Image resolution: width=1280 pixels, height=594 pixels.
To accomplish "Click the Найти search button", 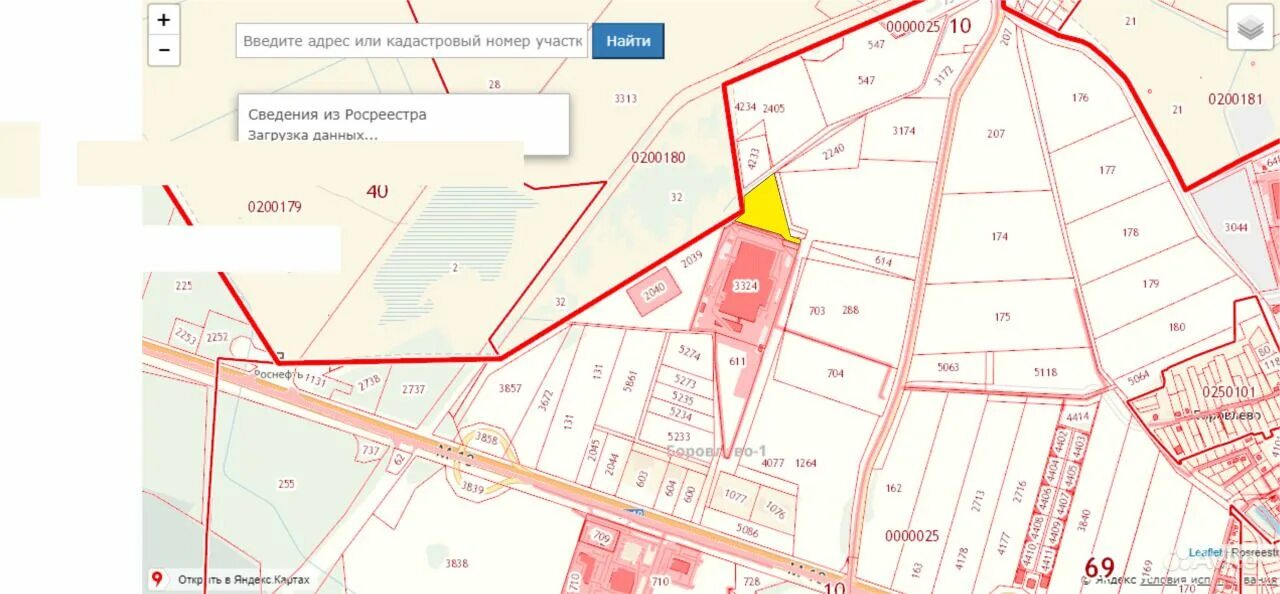I will point(628,41).
